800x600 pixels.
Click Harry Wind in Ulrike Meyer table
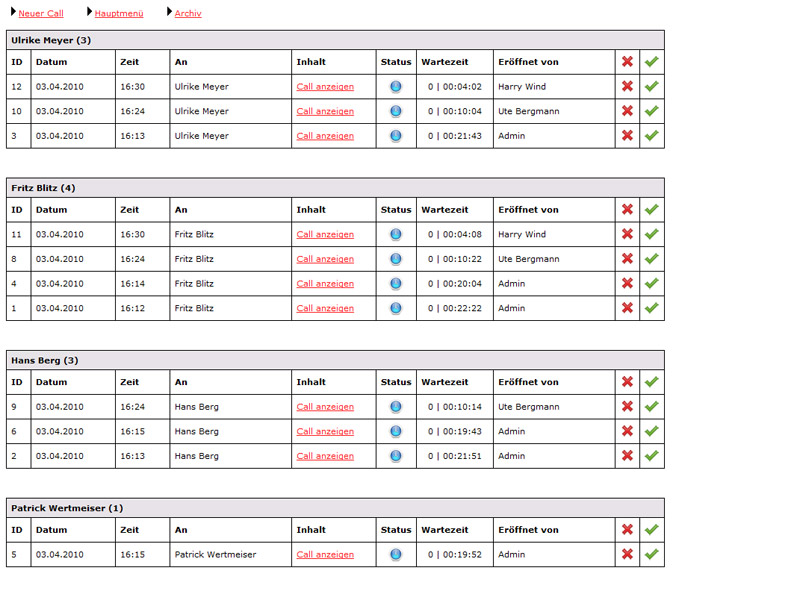pyautogui.click(x=522, y=87)
